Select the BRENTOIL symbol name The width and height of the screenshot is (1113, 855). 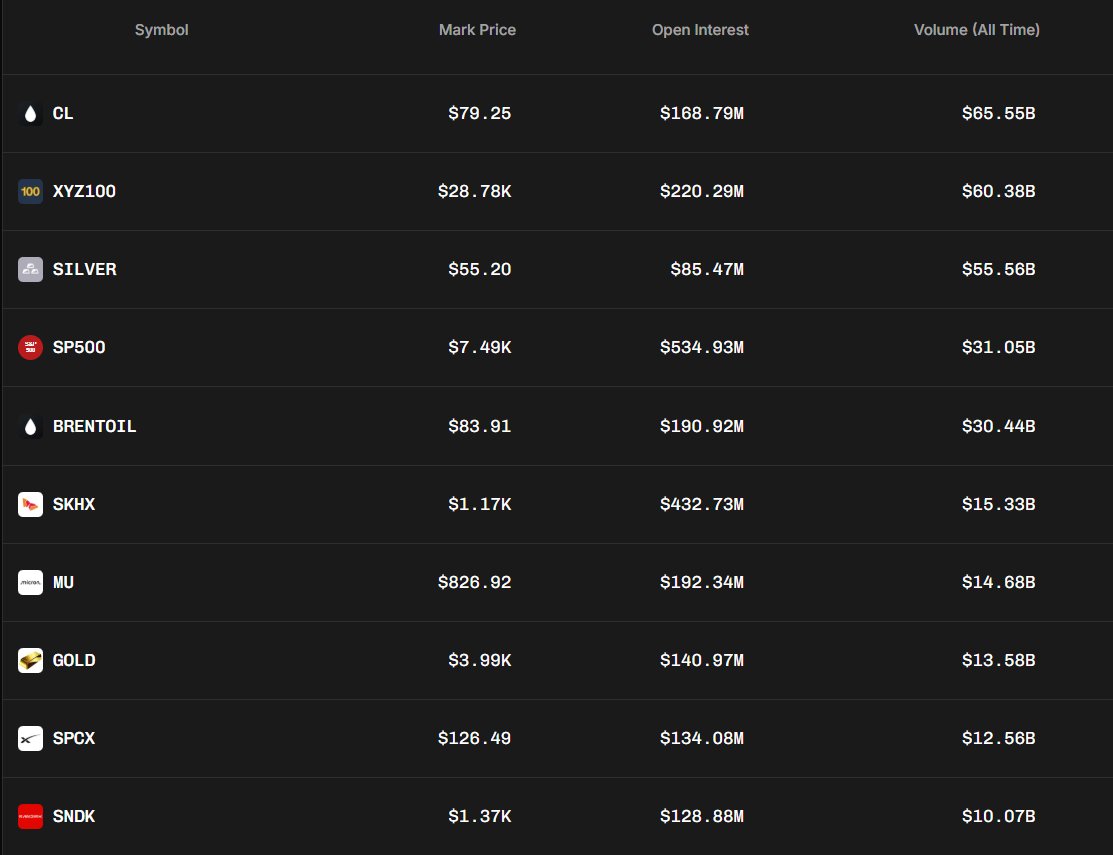tap(94, 426)
